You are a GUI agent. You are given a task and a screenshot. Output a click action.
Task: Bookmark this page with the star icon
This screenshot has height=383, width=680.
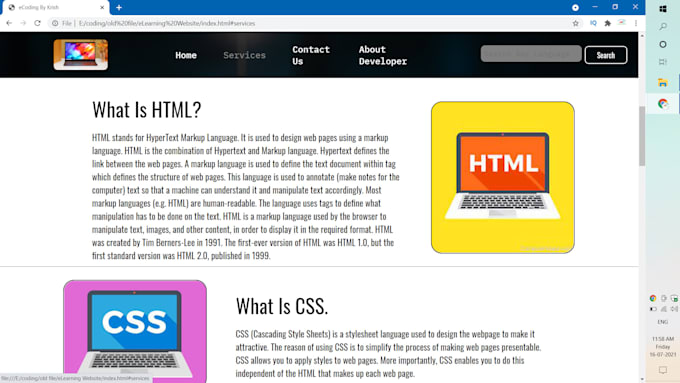click(x=575, y=23)
